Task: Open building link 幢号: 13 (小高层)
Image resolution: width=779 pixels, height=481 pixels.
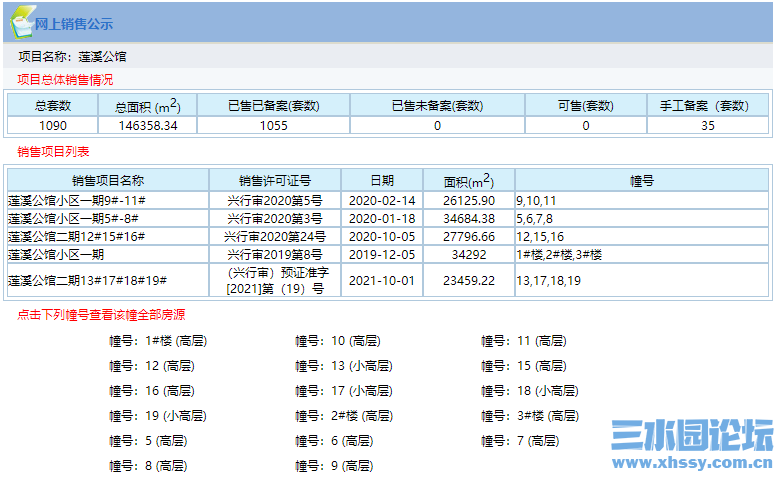Action: tap(344, 366)
